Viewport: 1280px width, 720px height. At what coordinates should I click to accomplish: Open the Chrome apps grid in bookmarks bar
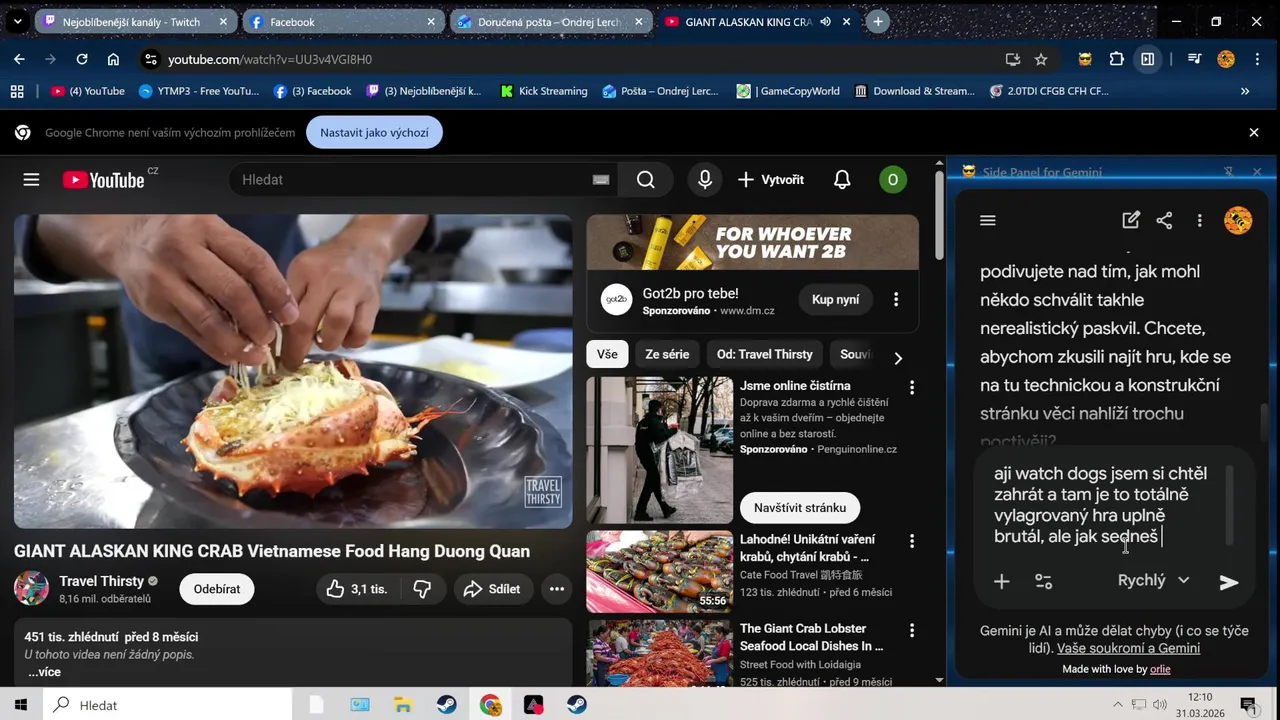coord(17,91)
